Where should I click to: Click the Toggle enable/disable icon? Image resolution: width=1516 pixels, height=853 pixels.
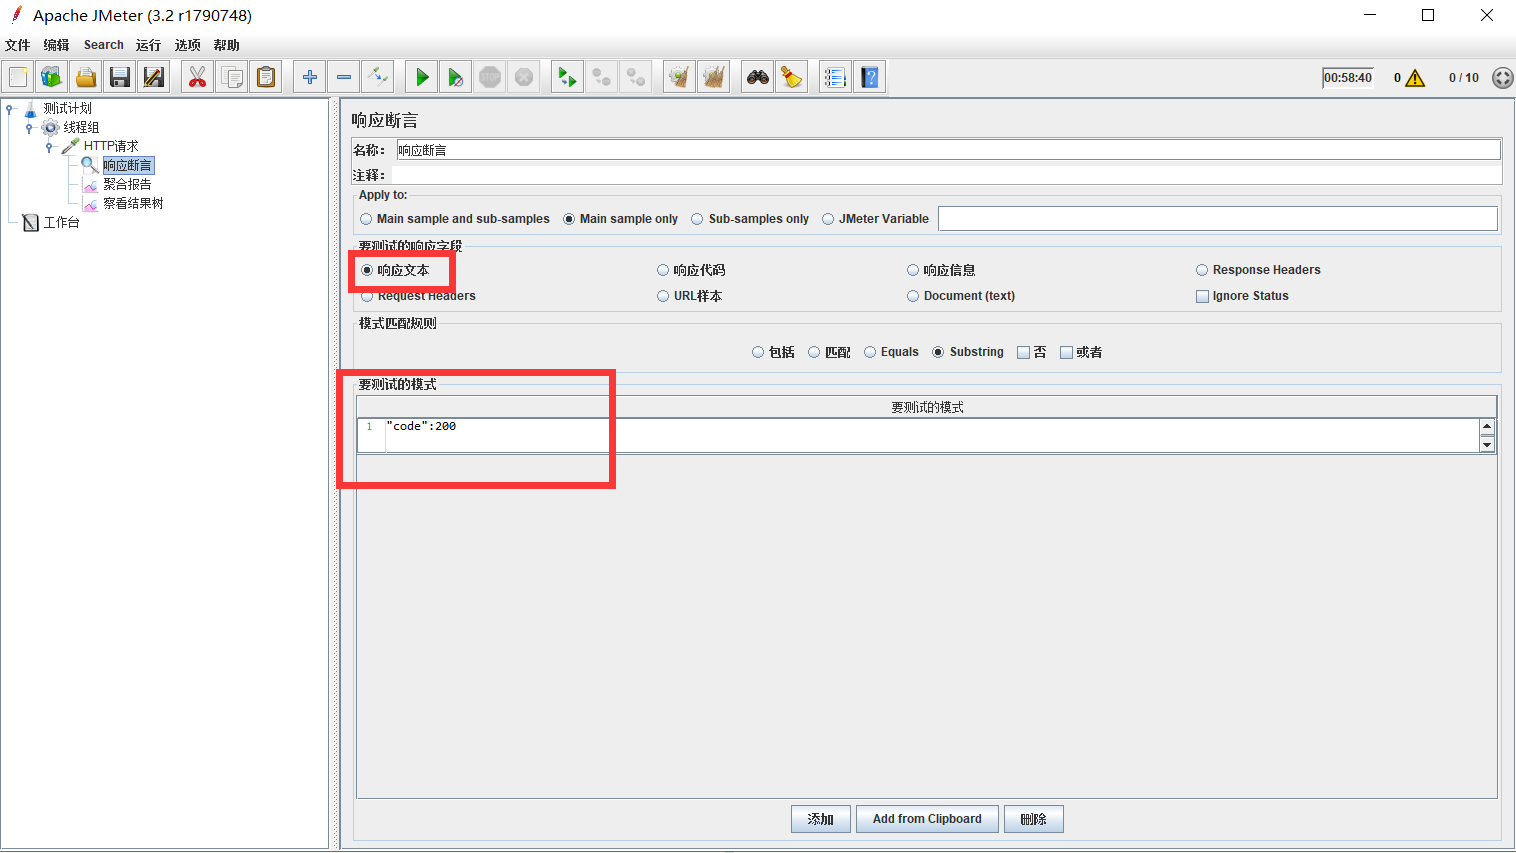[x=378, y=77]
